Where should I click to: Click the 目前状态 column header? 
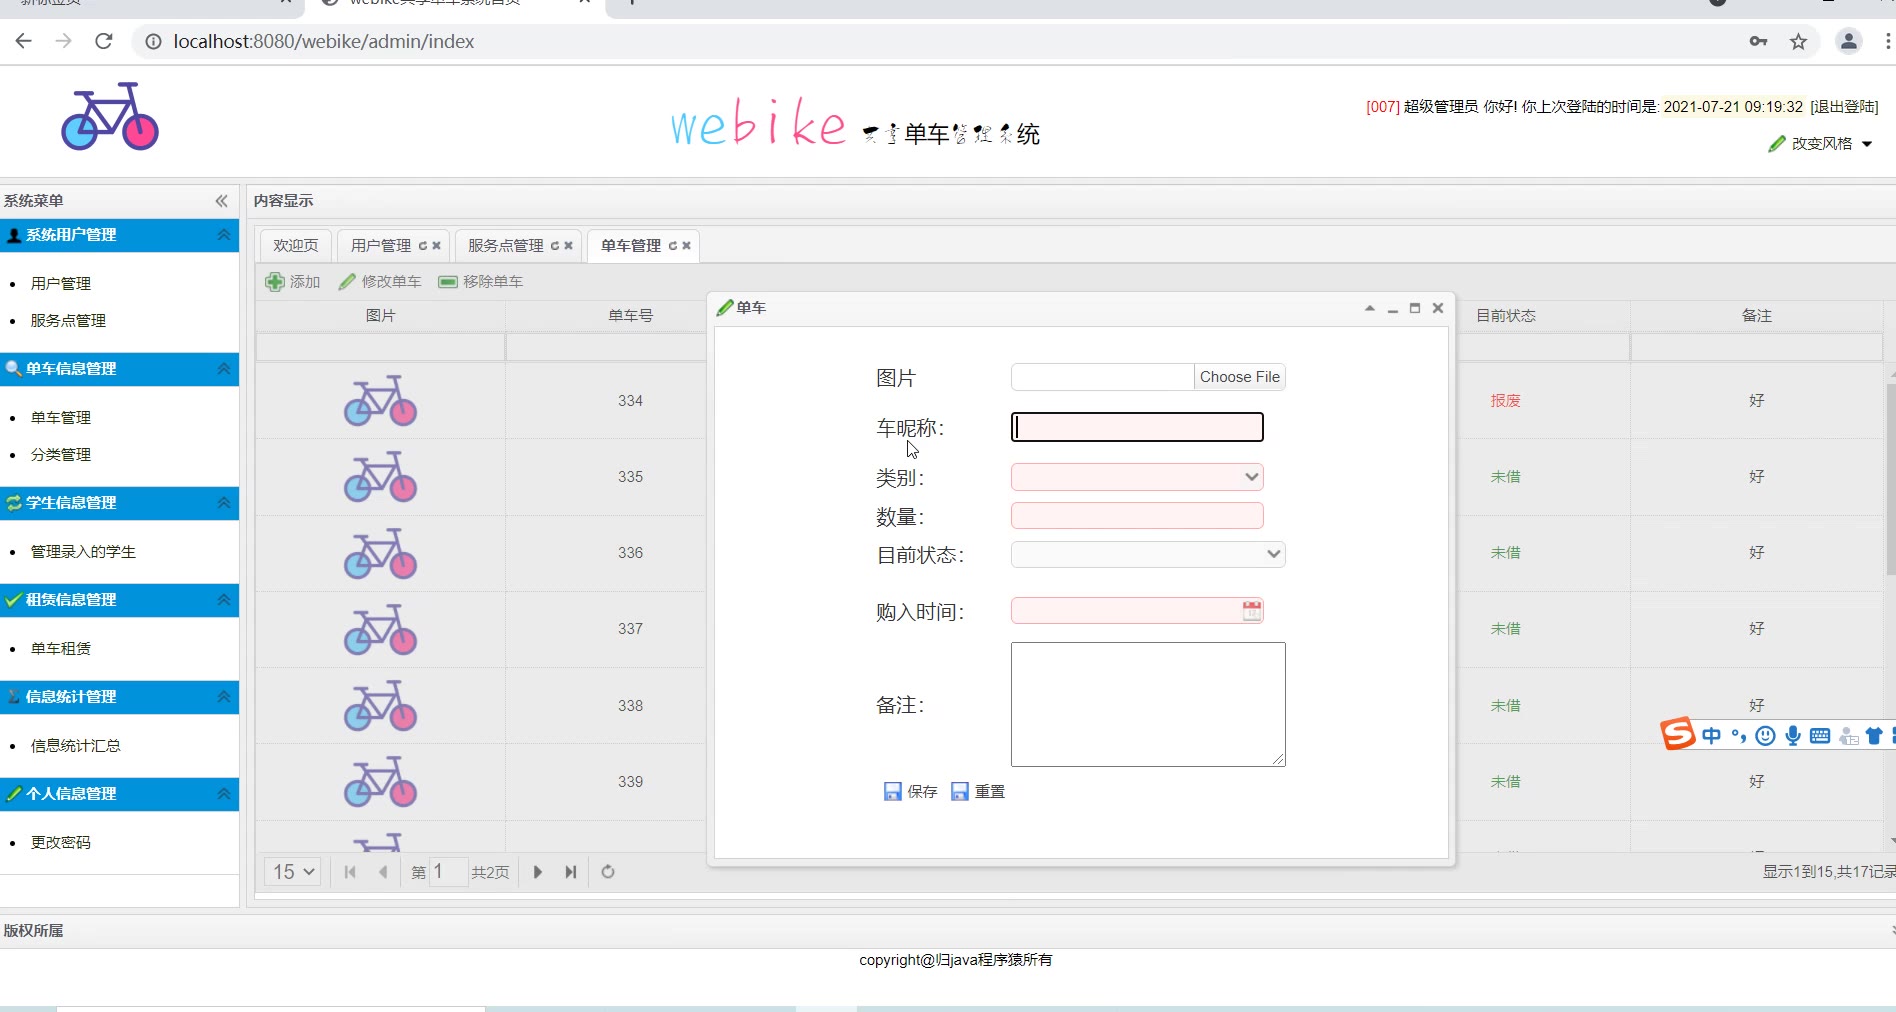1506,316
